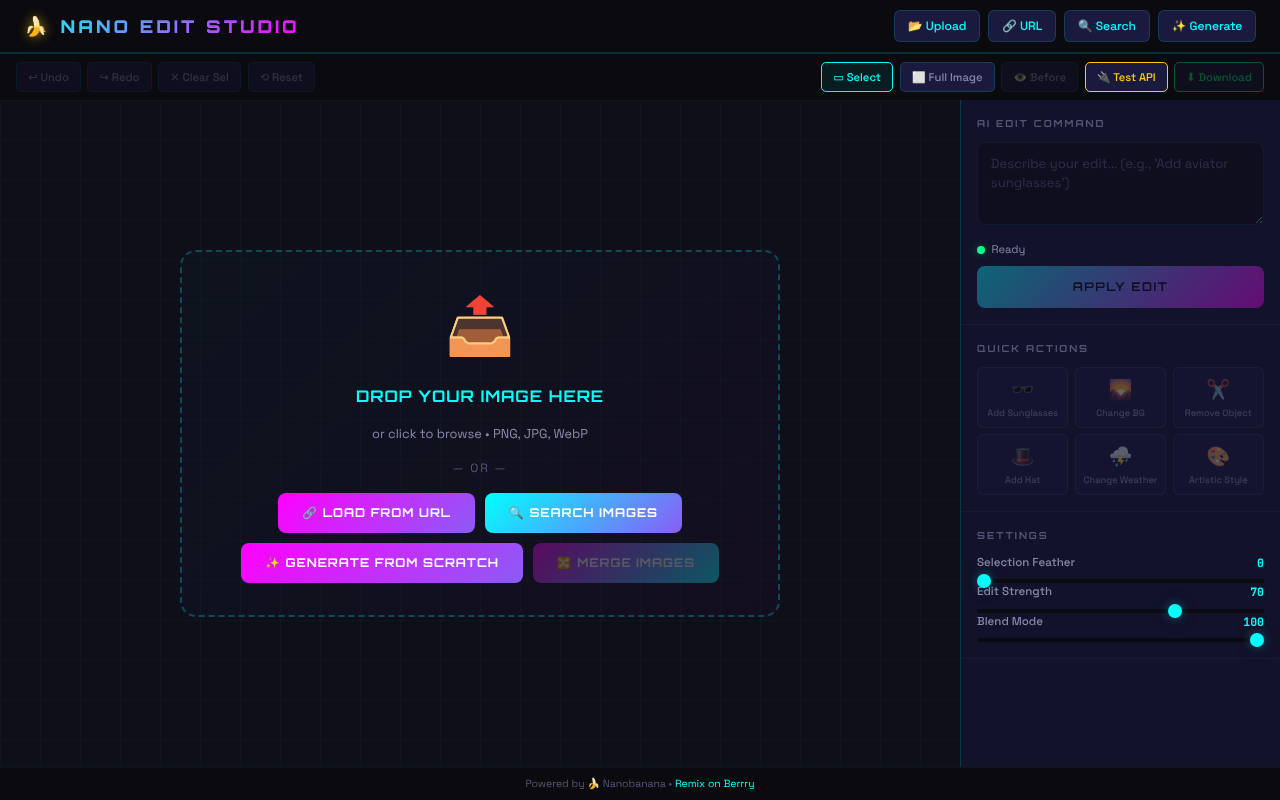Open the Remix on Berrry link
This screenshot has height=800, width=1280.
tap(714, 783)
